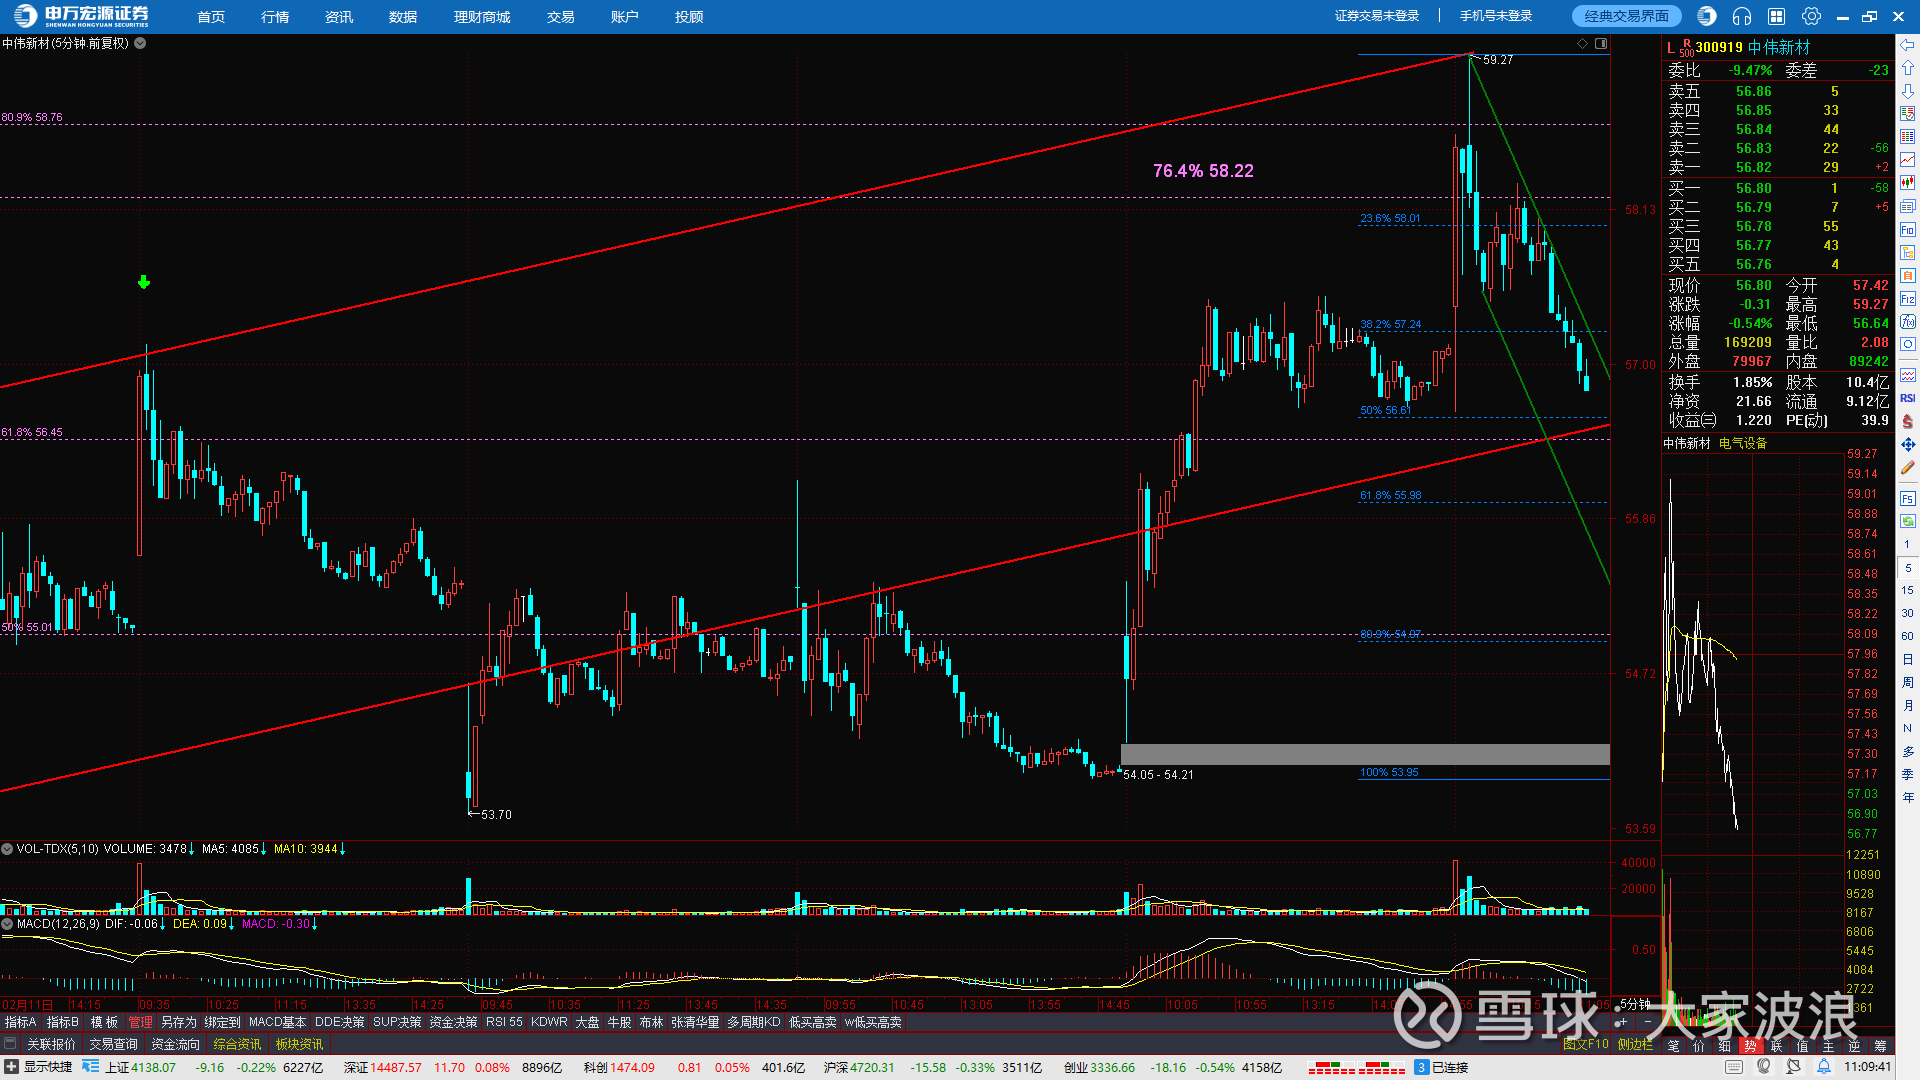The width and height of the screenshot is (1920, 1080).
Task: Toggle the panel checkbox beside 关联报价
Action: pos(10,1044)
